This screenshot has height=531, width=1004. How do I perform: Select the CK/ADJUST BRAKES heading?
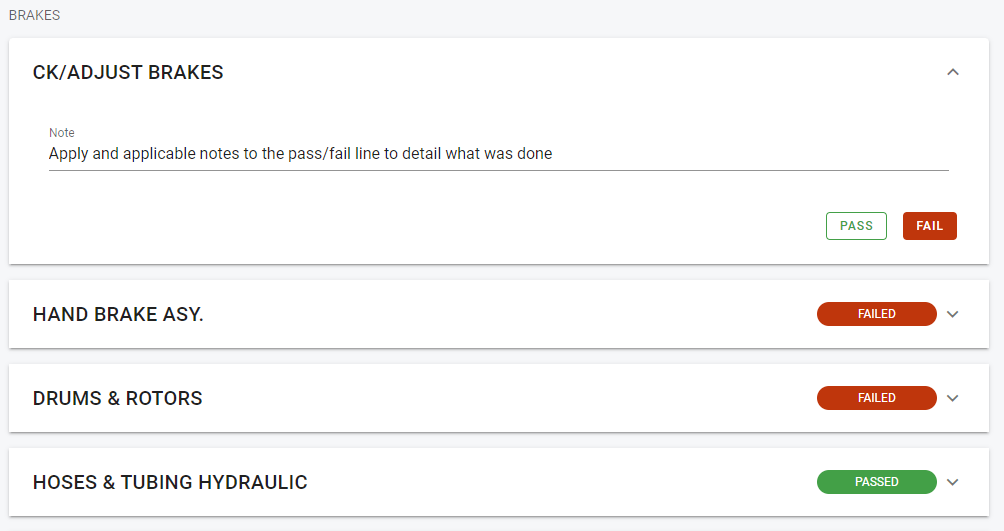pos(128,72)
